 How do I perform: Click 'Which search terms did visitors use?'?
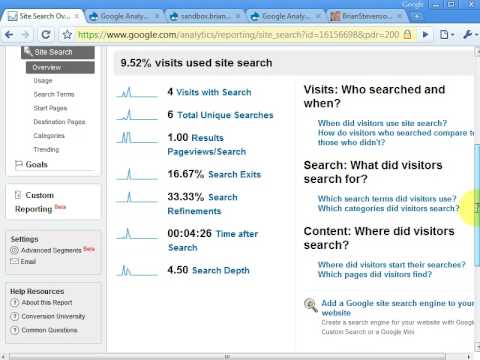coord(387,199)
